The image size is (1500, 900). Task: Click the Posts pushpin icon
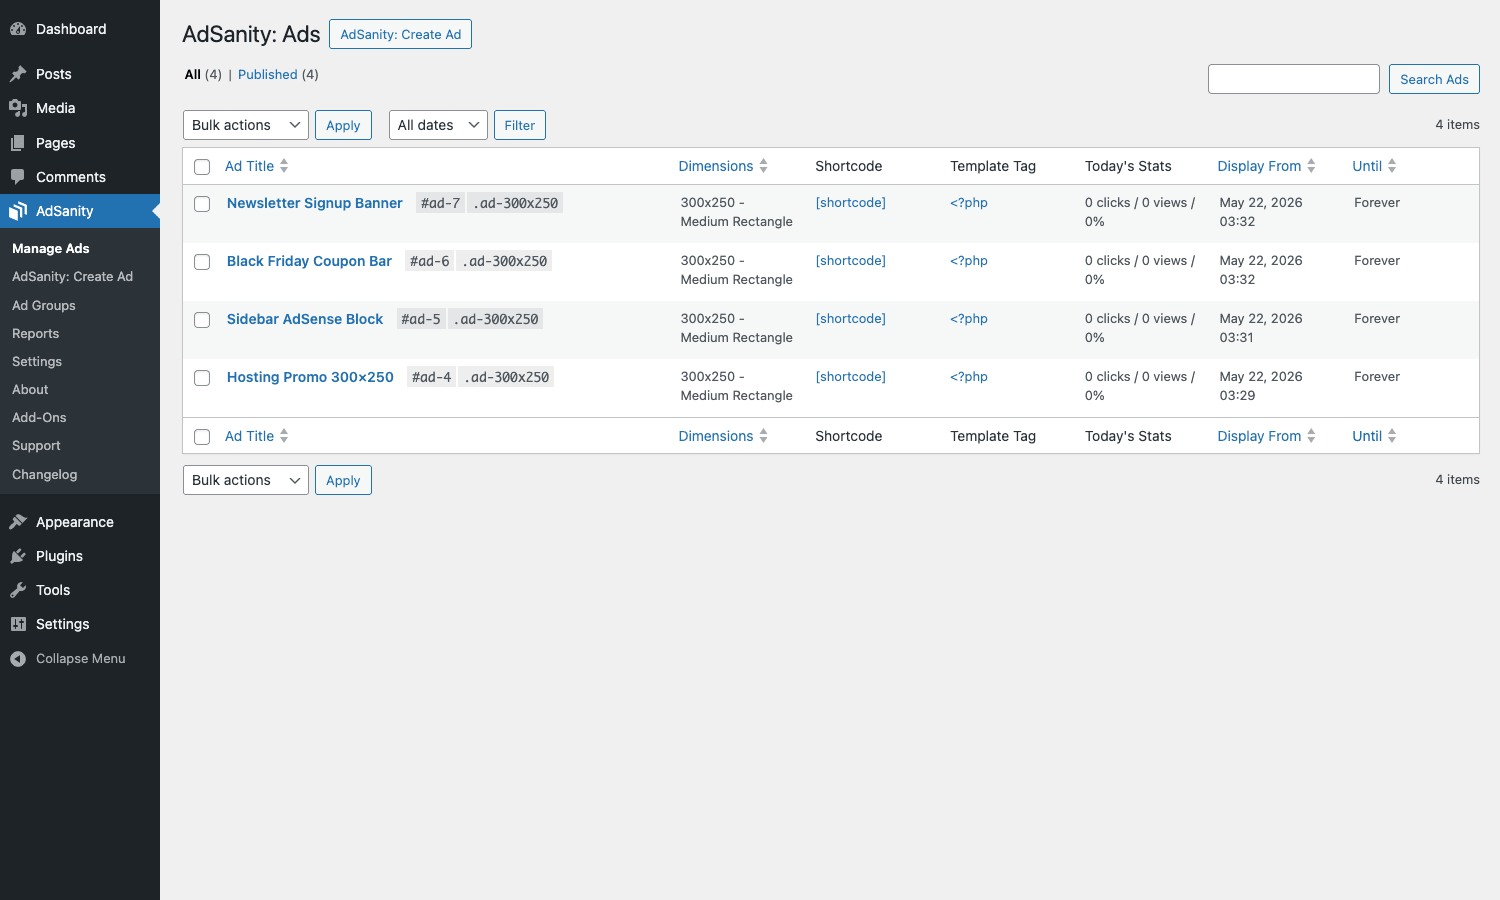click(x=18, y=74)
